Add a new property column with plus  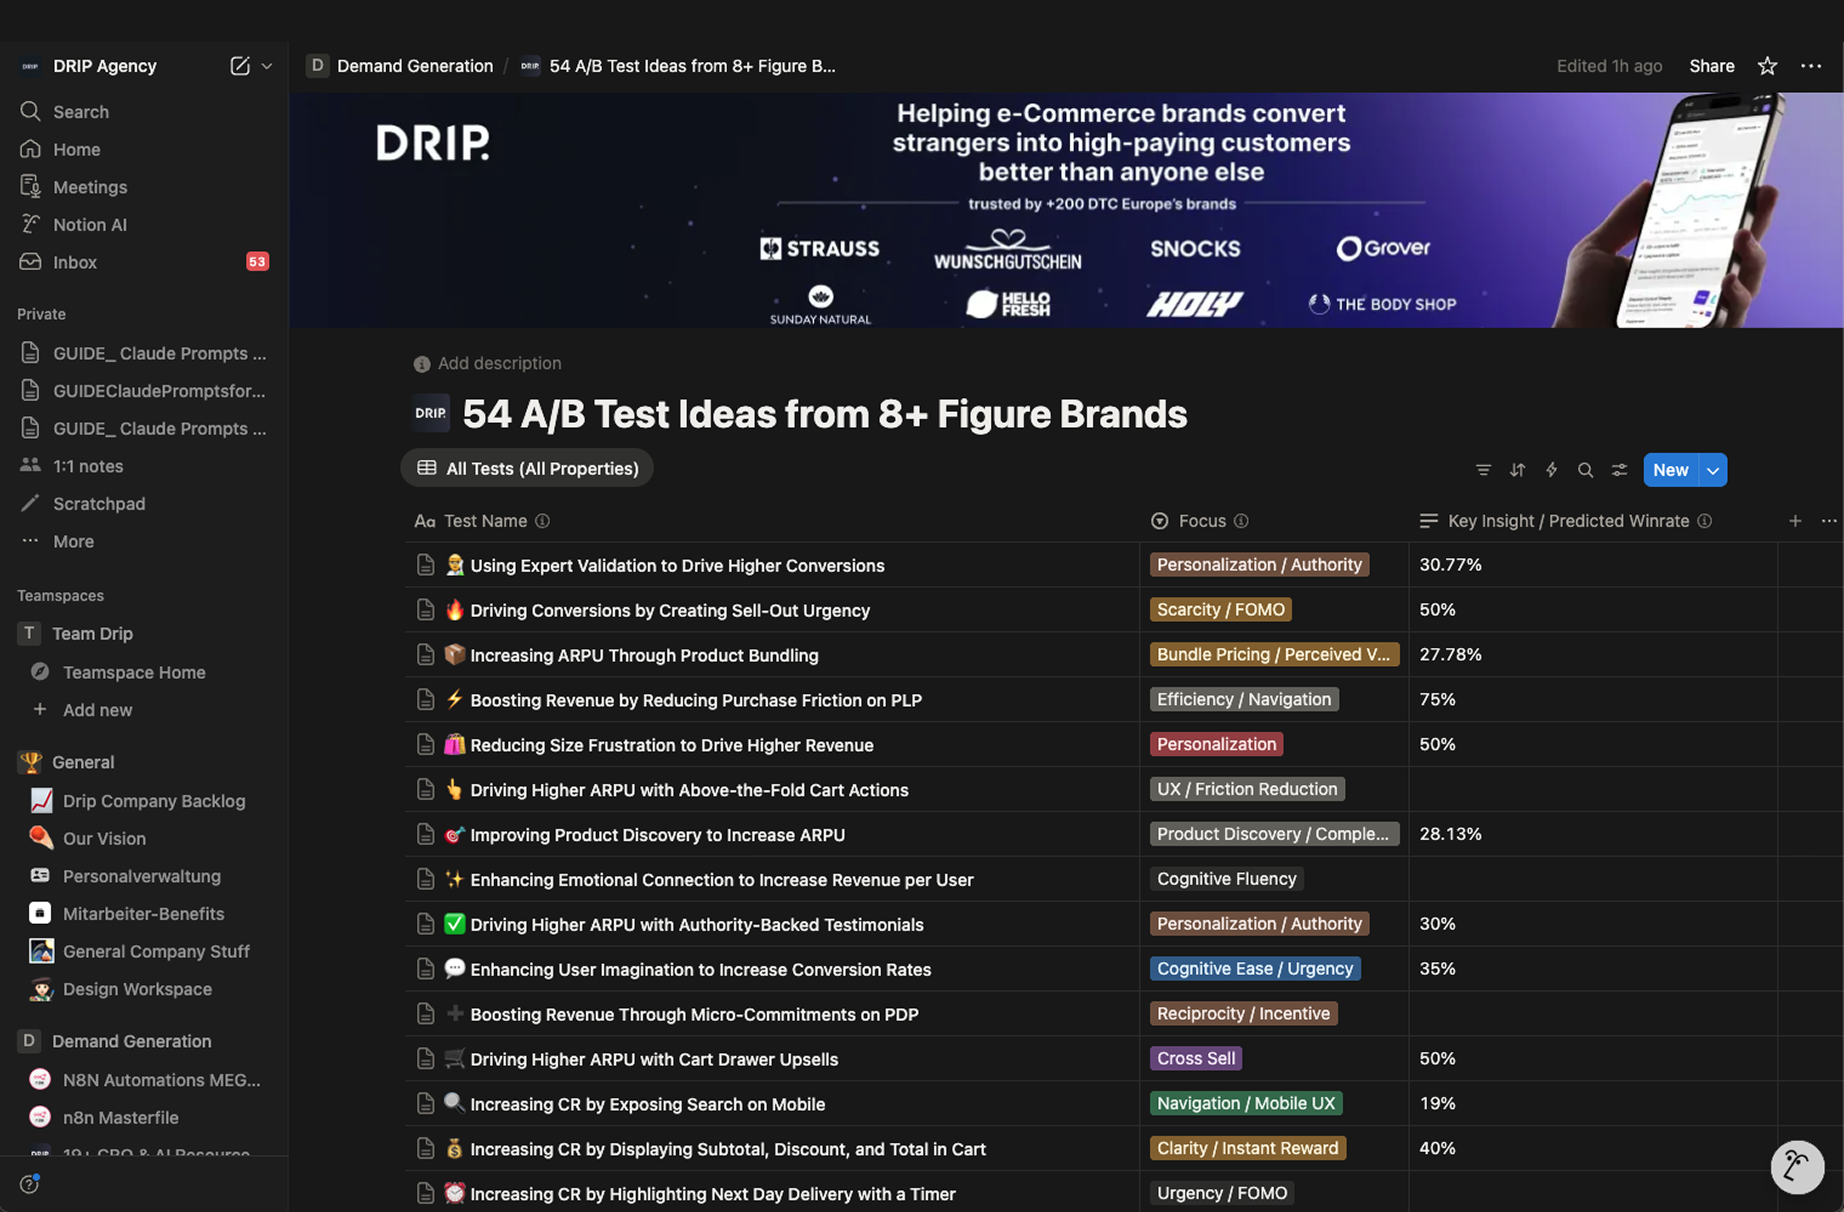point(1795,521)
